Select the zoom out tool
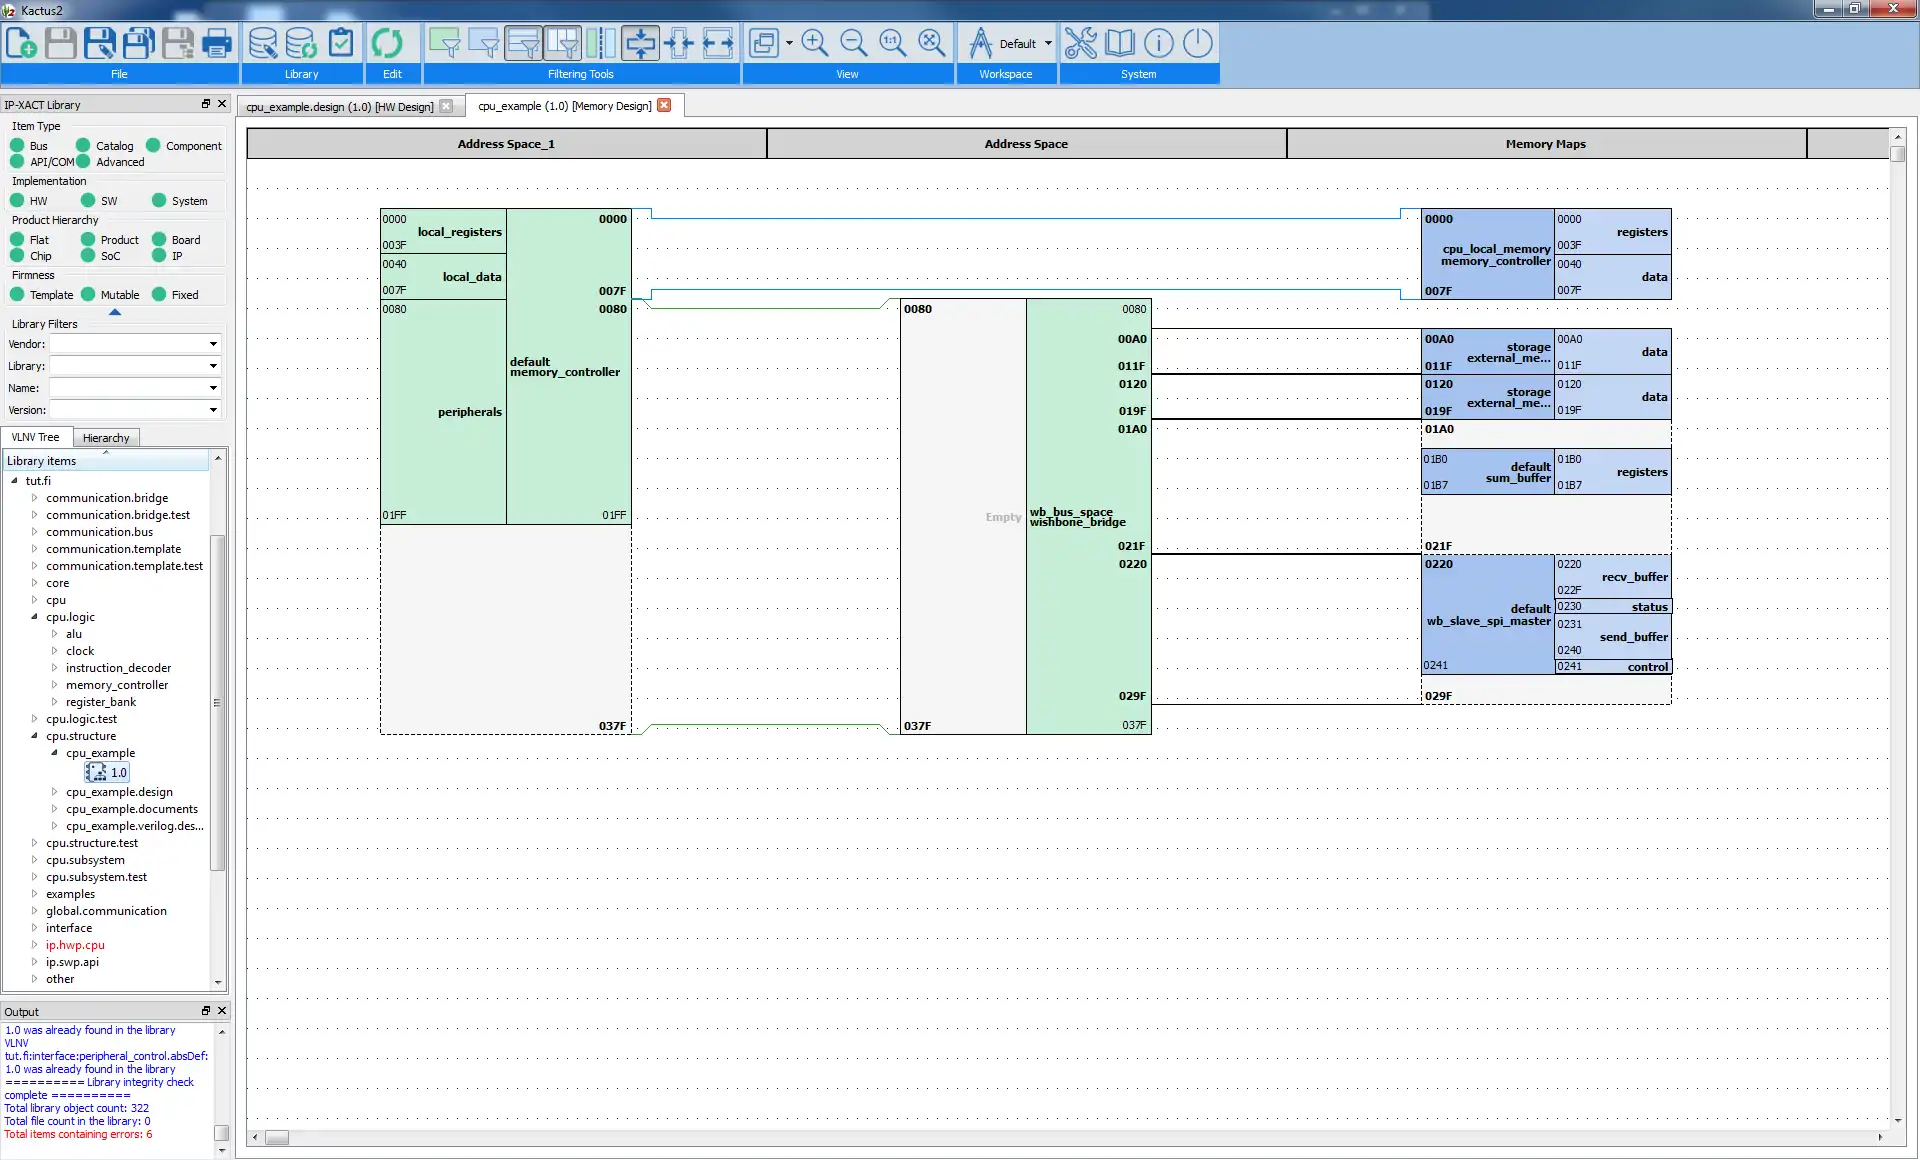The width and height of the screenshot is (1920, 1160). click(853, 43)
